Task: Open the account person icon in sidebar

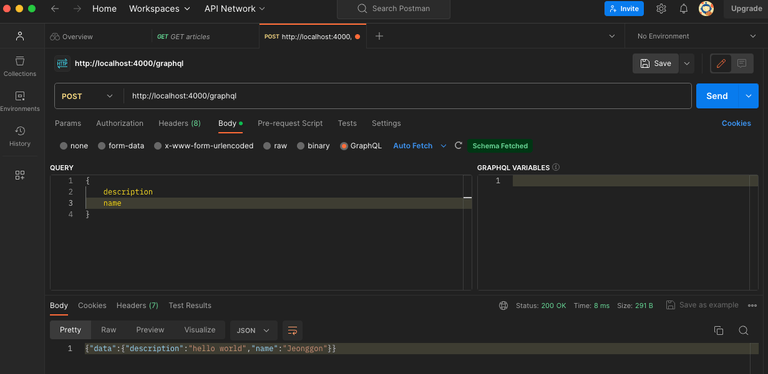Action: pyautogui.click(x=20, y=36)
